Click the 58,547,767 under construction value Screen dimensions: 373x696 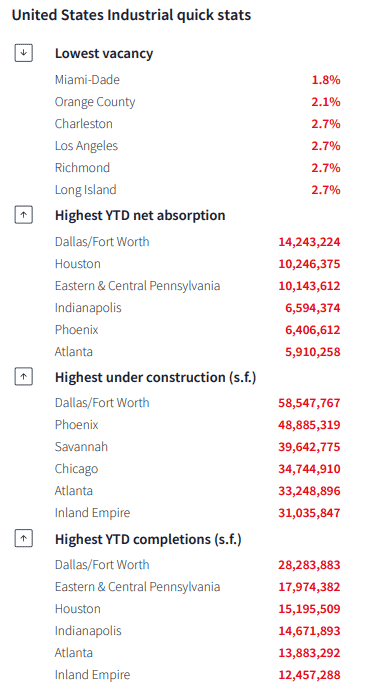310,403
